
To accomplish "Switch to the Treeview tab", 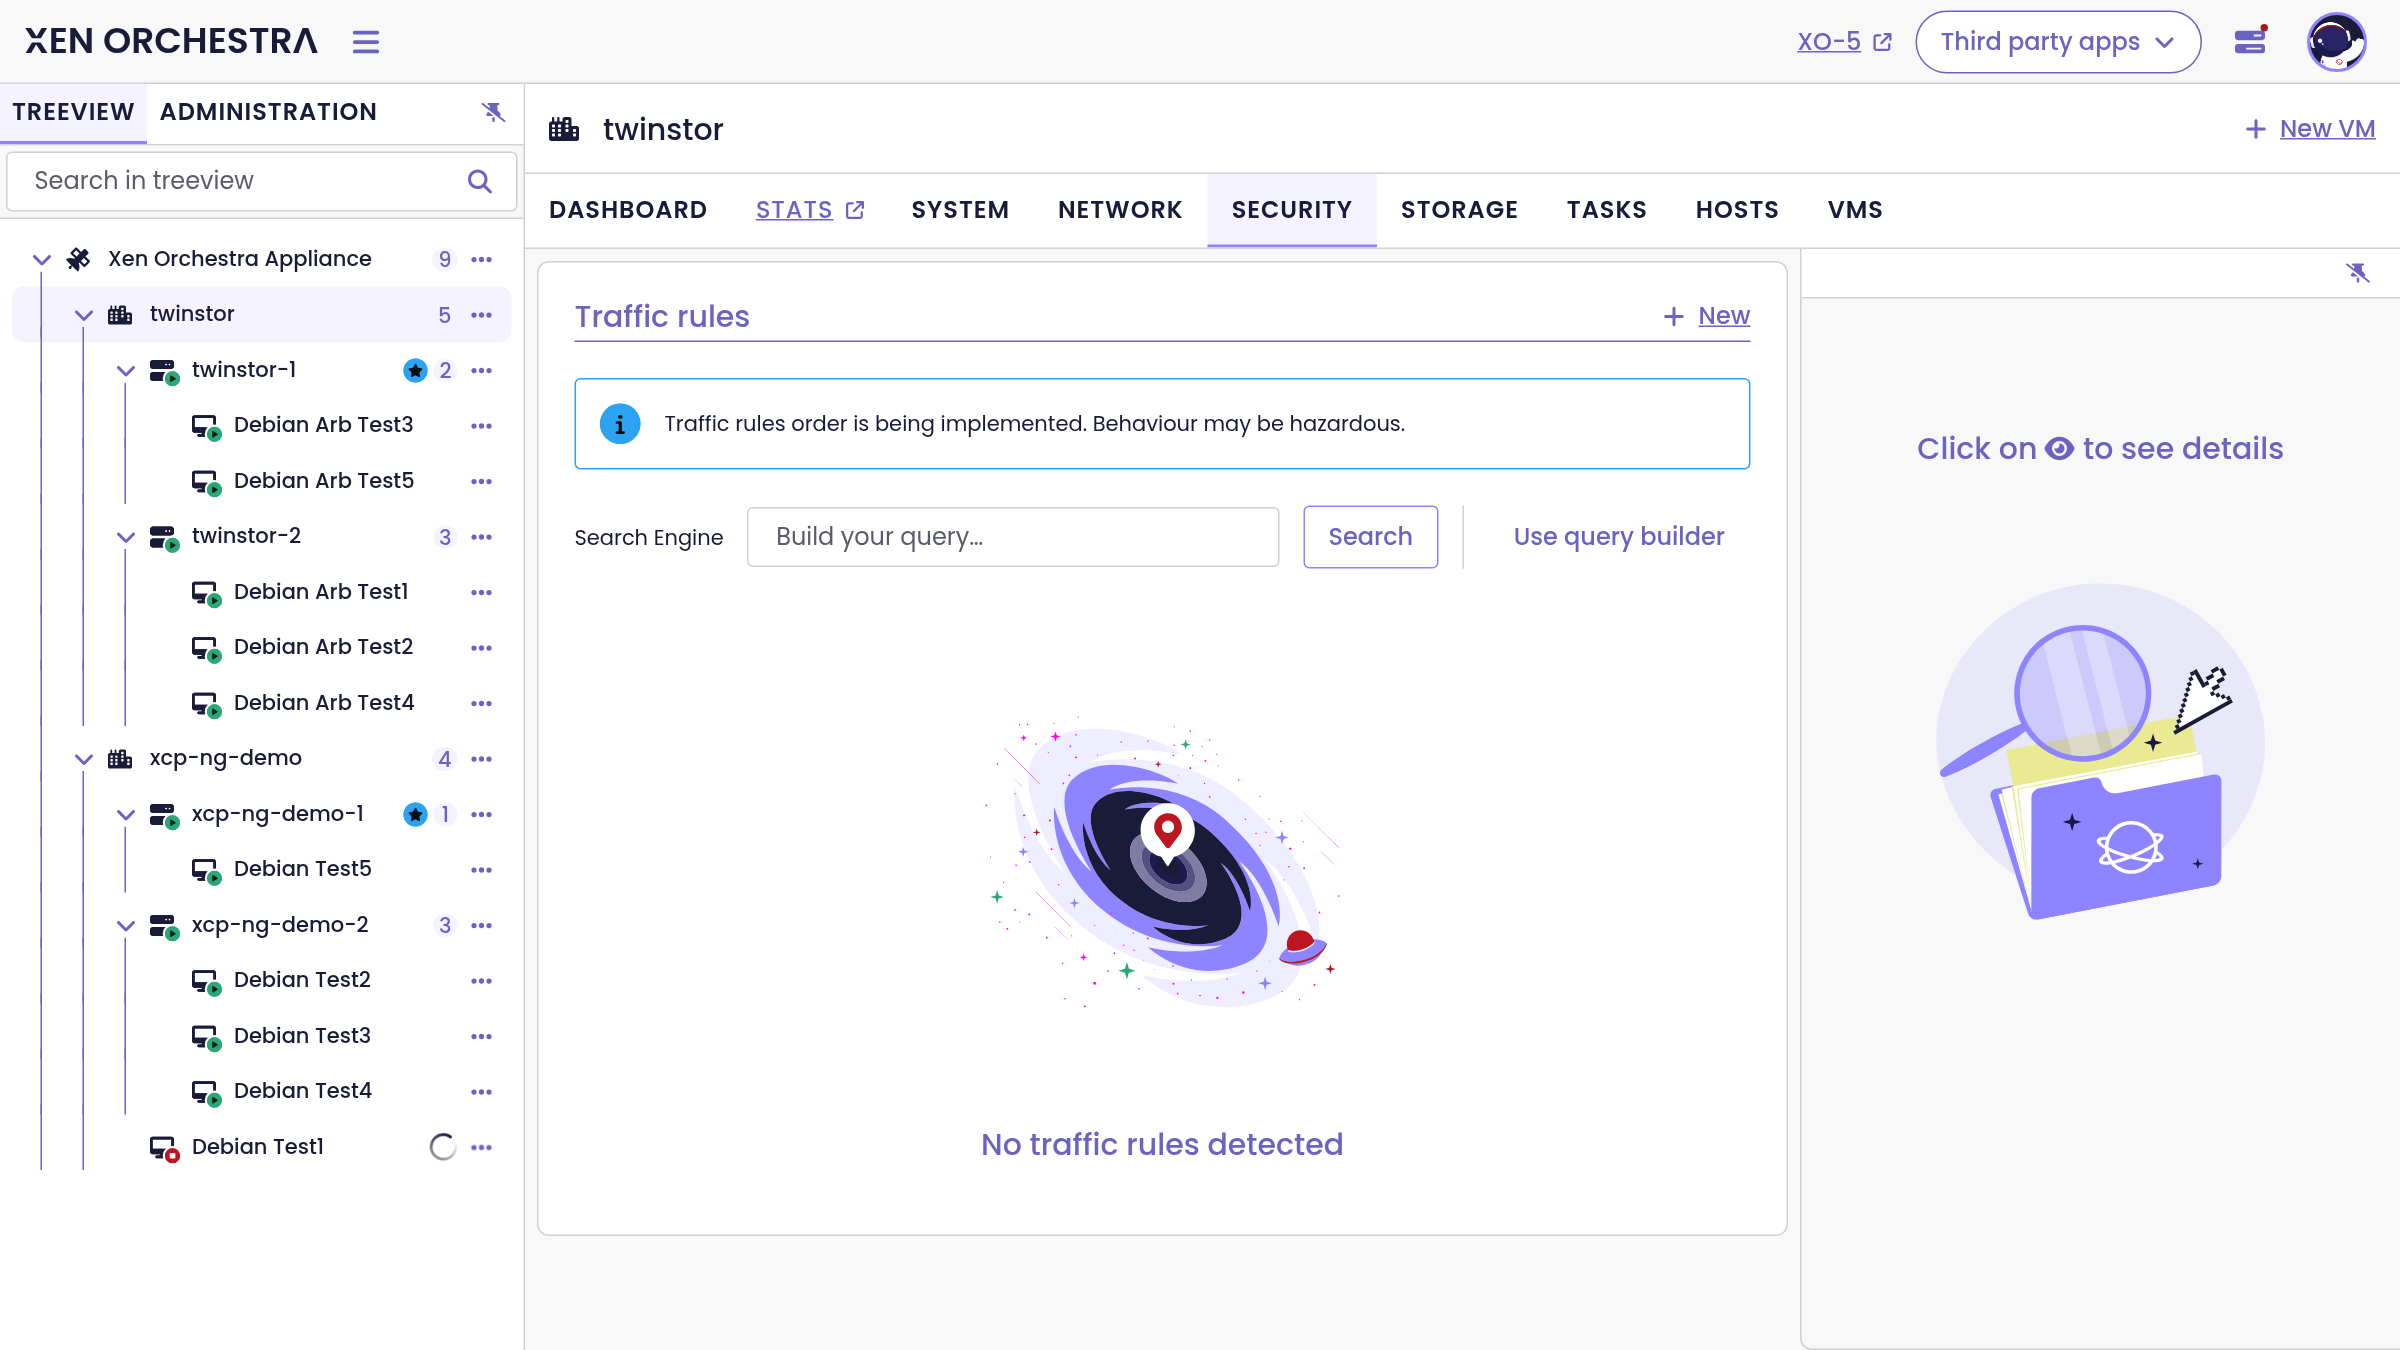I will coord(73,112).
